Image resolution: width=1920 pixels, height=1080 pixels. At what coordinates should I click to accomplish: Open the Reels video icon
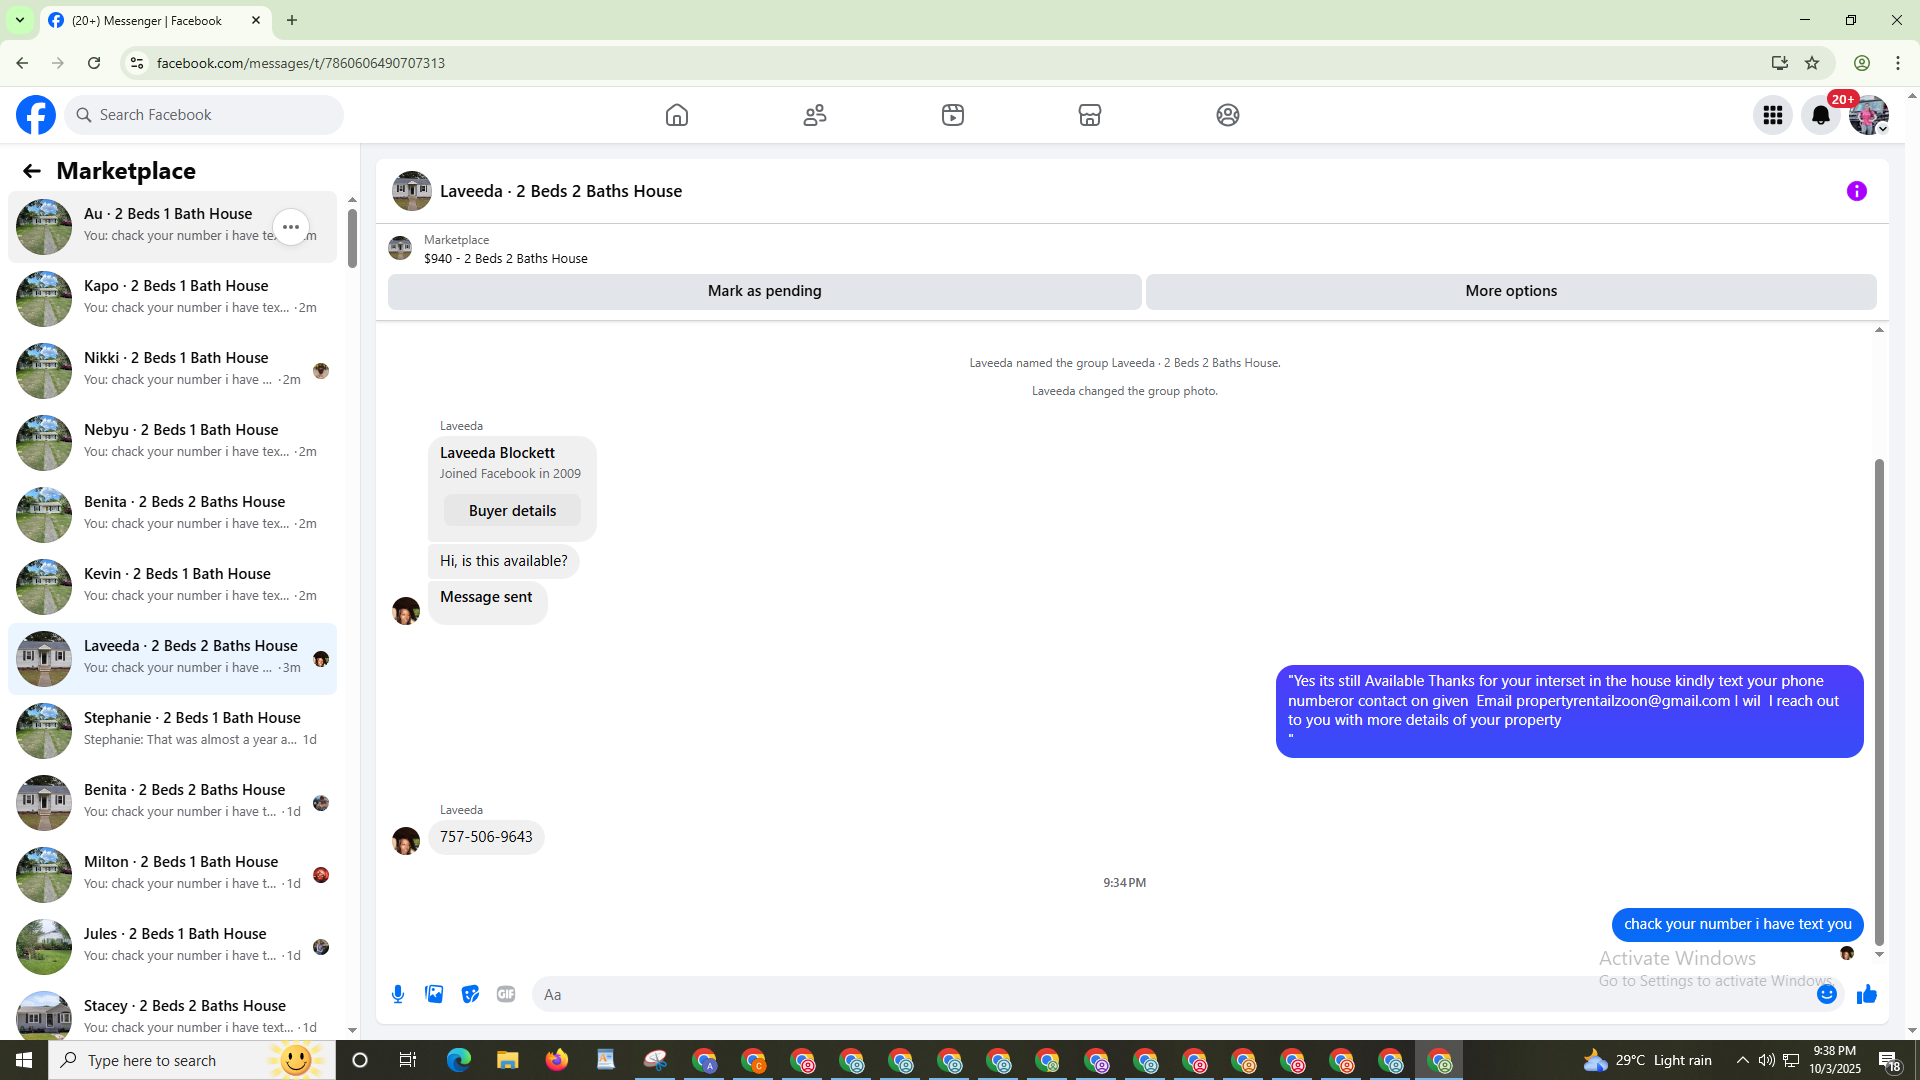pos(953,115)
